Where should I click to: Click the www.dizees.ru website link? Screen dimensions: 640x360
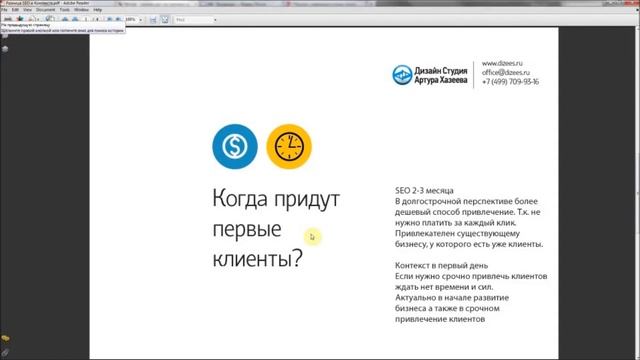502,63
